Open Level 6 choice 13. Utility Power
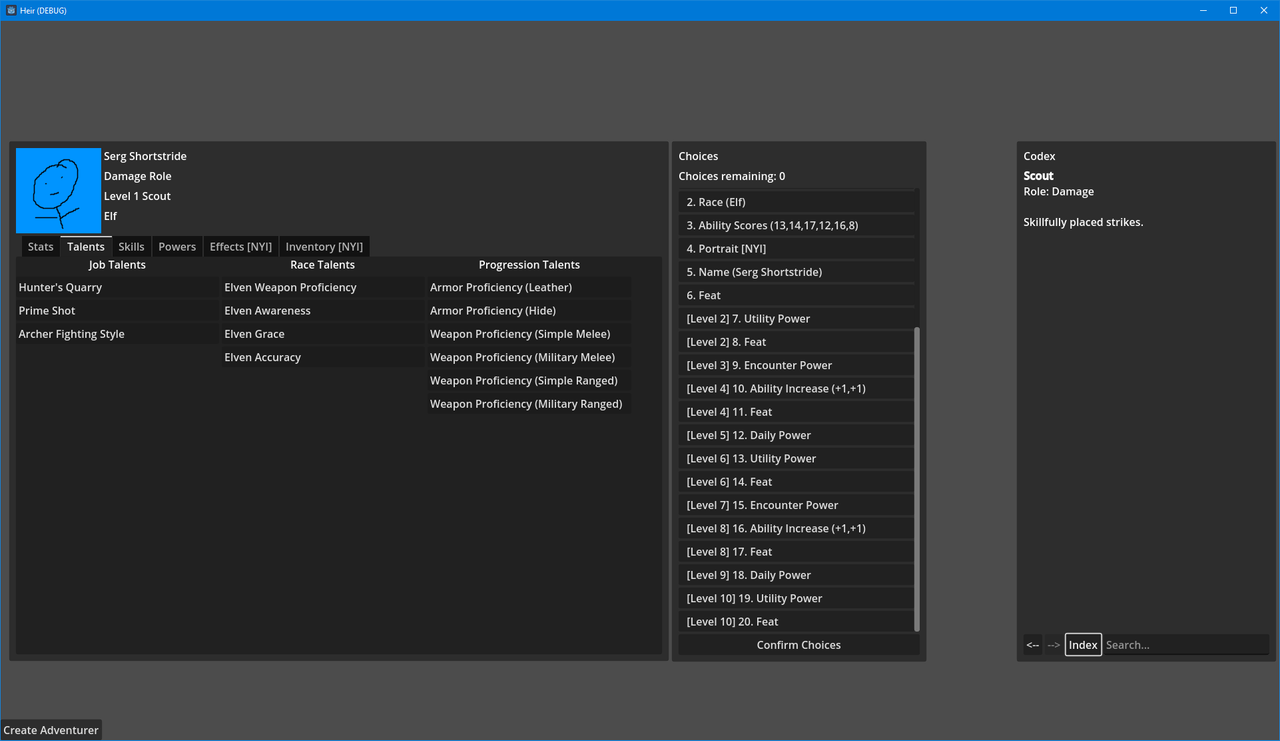 point(796,459)
